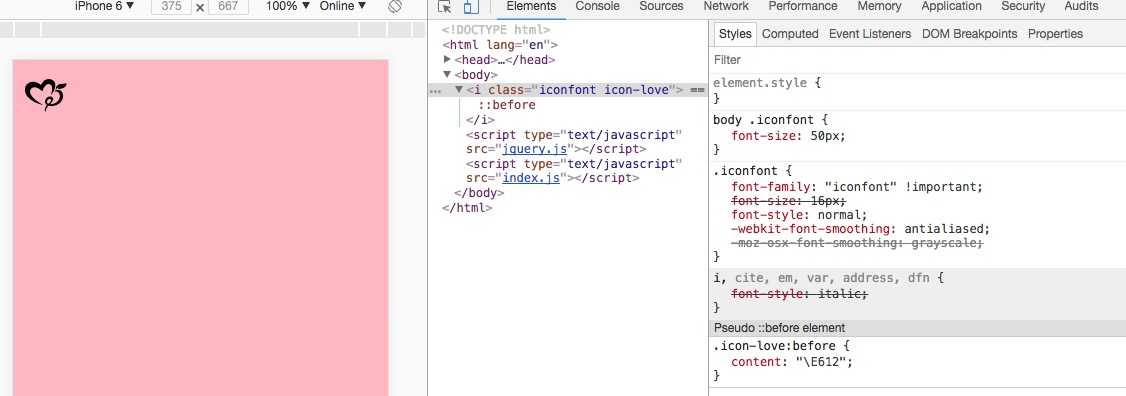Open the Audits tab
This screenshot has height=396, width=1126.
tap(1081, 6)
